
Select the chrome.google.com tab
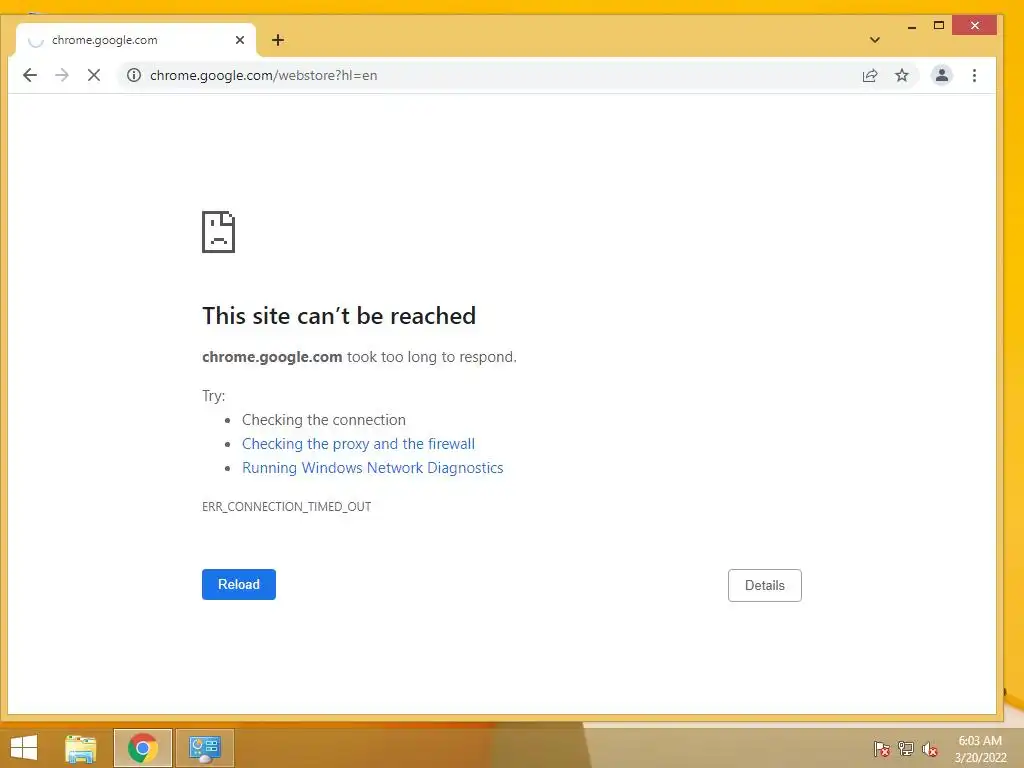(x=136, y=40)
